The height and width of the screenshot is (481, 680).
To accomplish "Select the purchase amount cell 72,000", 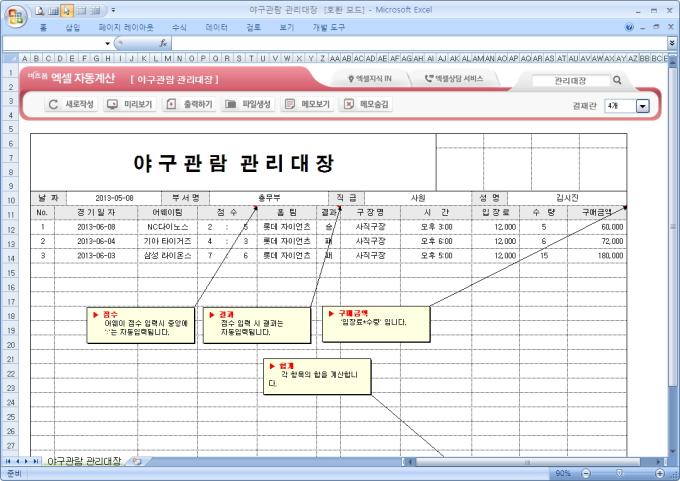I will [x=597, y=241].
